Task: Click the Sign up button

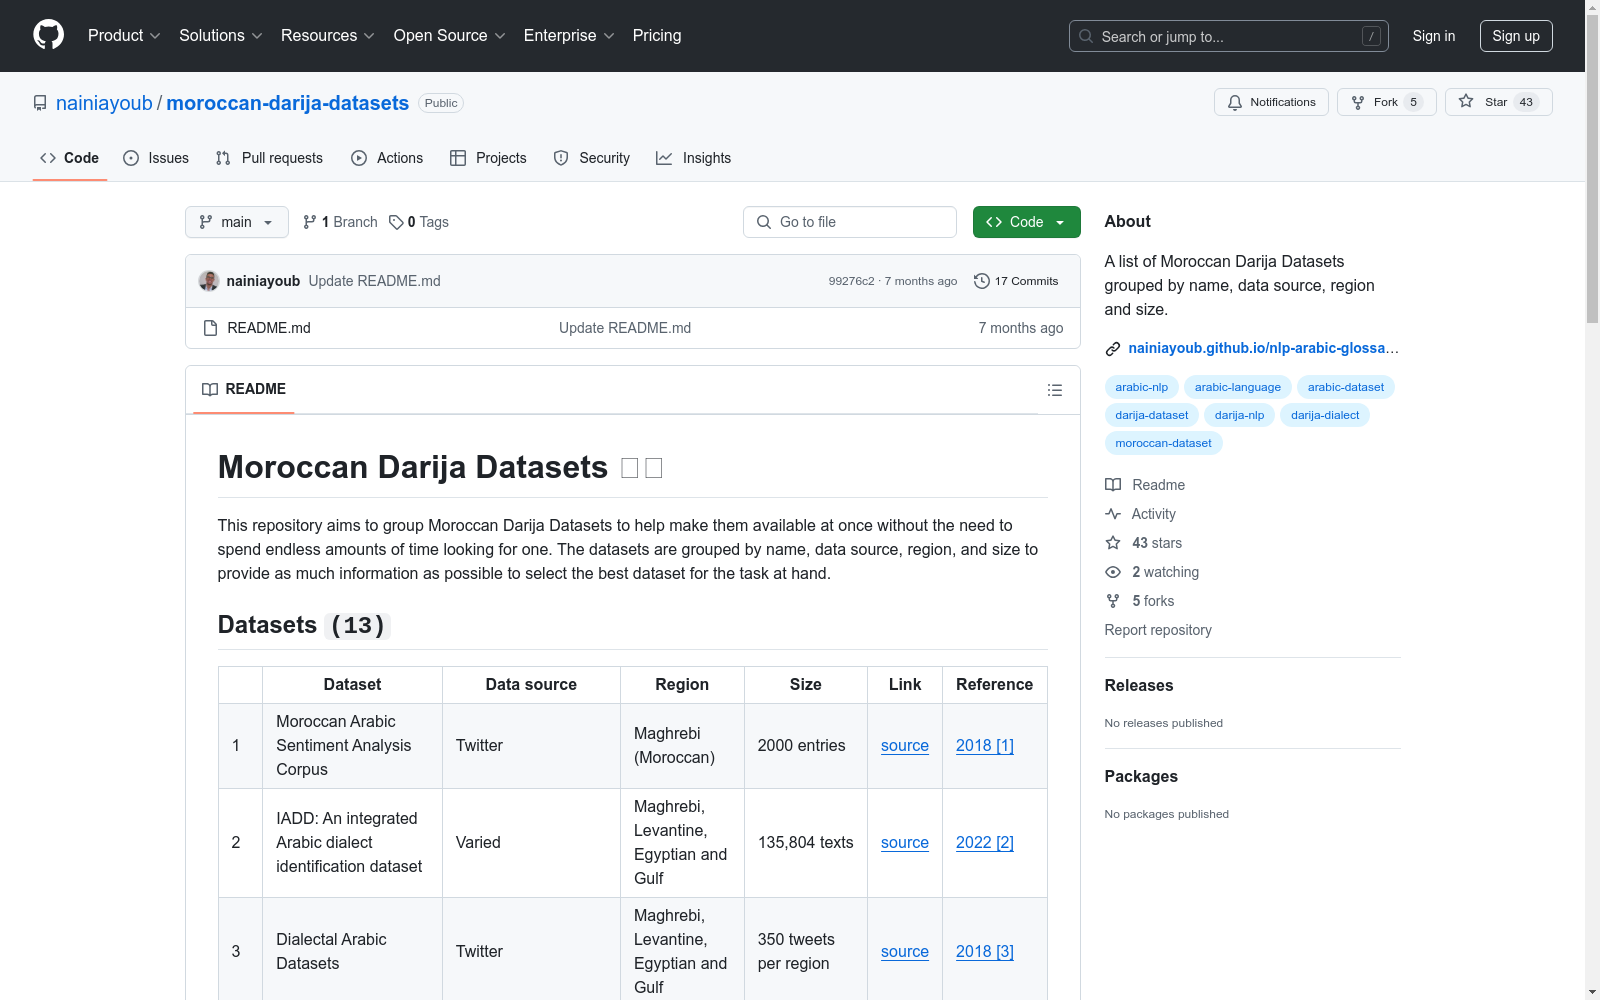Action: [1516, 36]
